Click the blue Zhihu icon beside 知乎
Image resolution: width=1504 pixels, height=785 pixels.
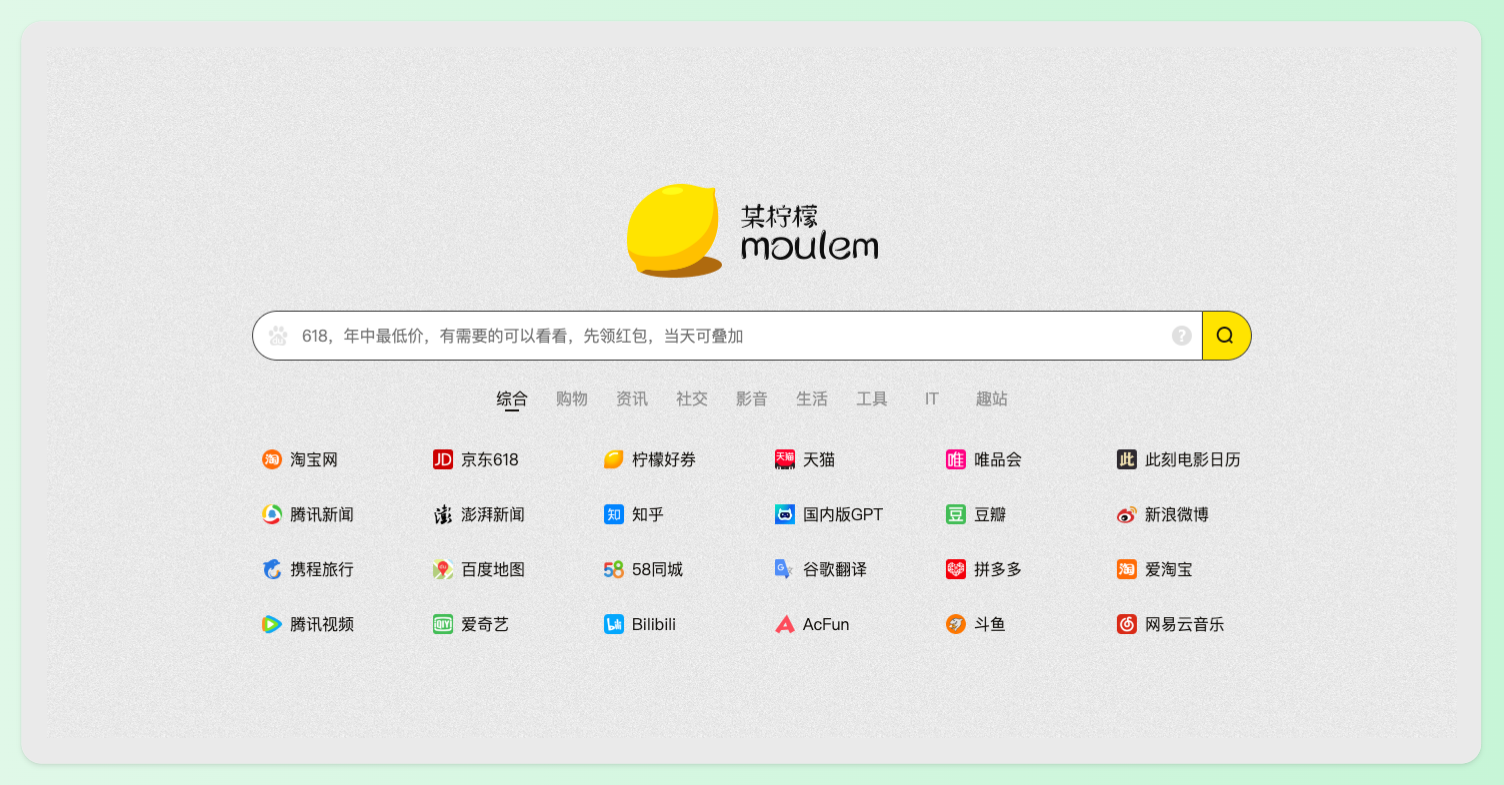(x=614, y=515)
